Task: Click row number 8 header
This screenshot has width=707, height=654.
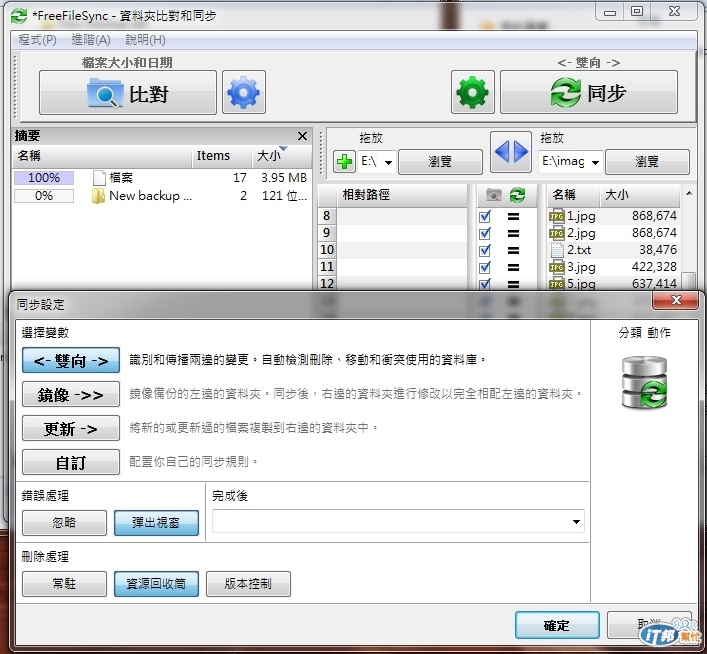Action: [x=327, y=216]
